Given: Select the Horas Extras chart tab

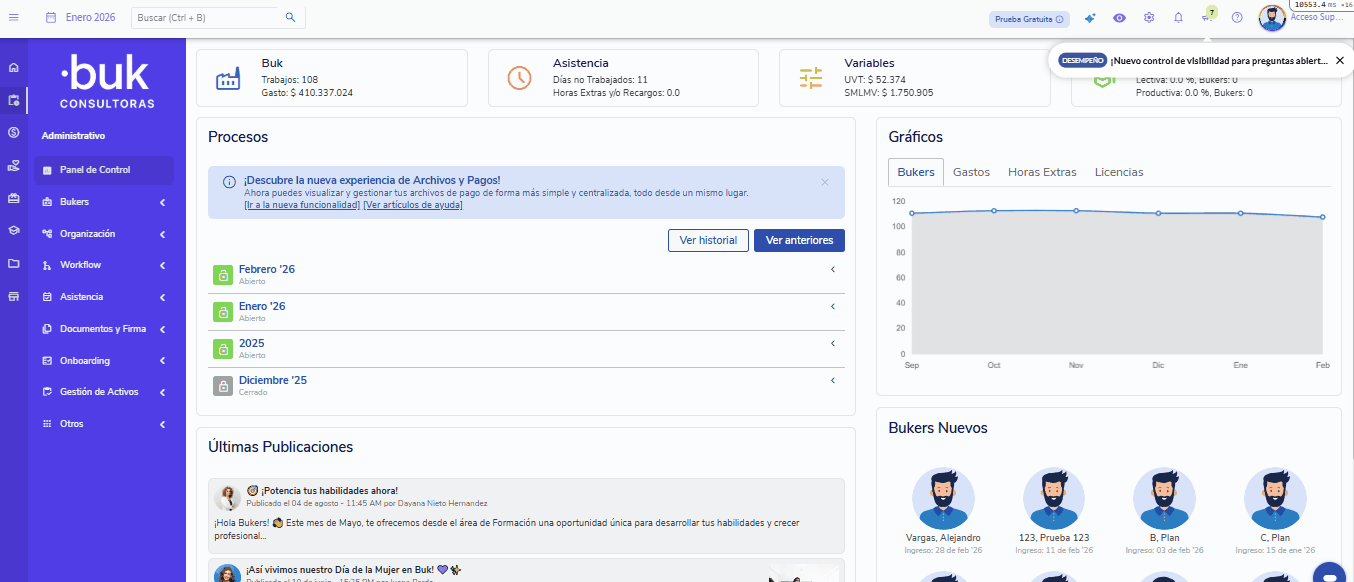Looking at the screenshot, I should (x=1042, y=172).
